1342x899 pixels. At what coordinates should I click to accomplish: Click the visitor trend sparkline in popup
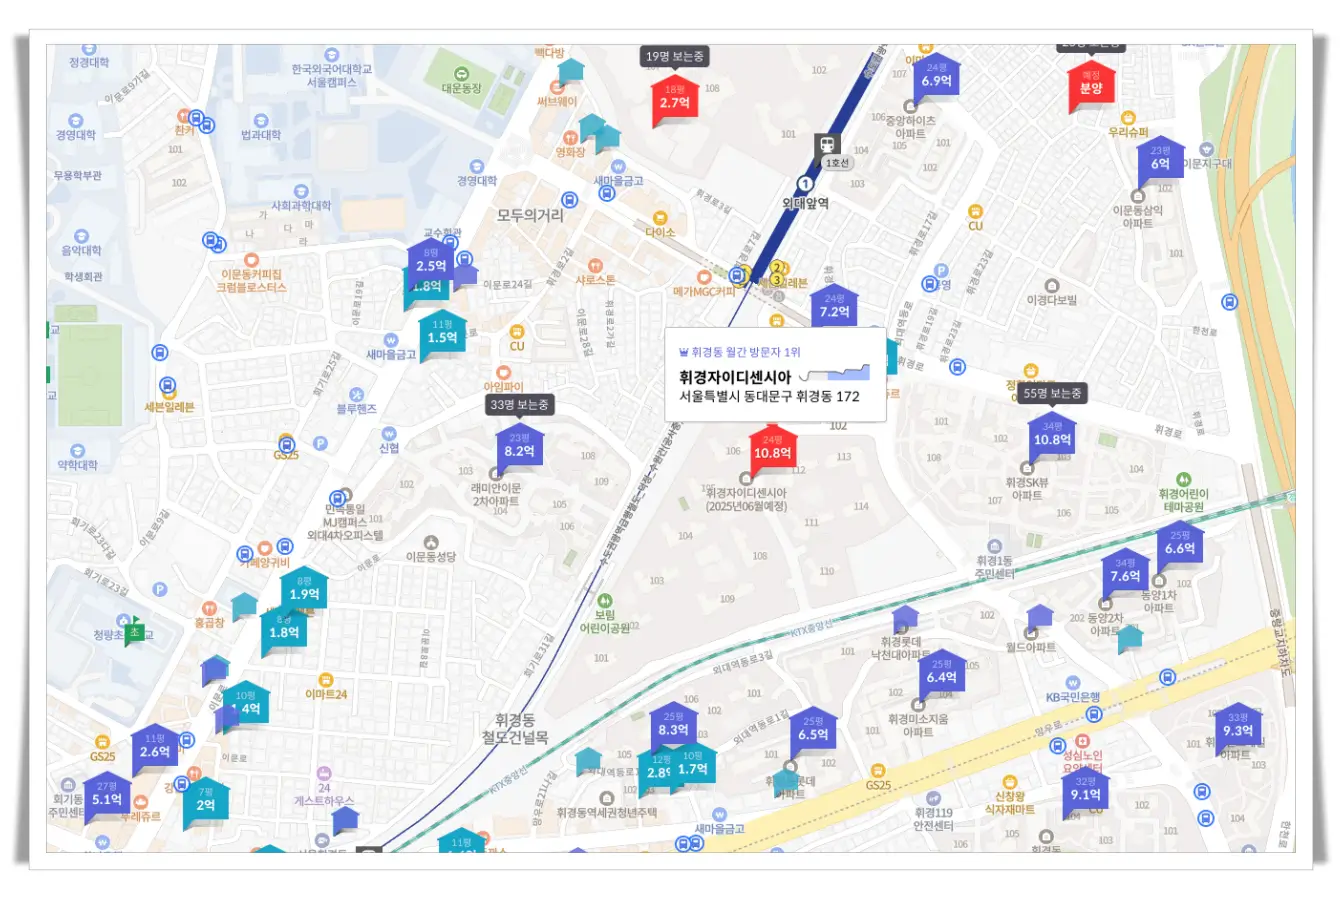coord(836,372)
